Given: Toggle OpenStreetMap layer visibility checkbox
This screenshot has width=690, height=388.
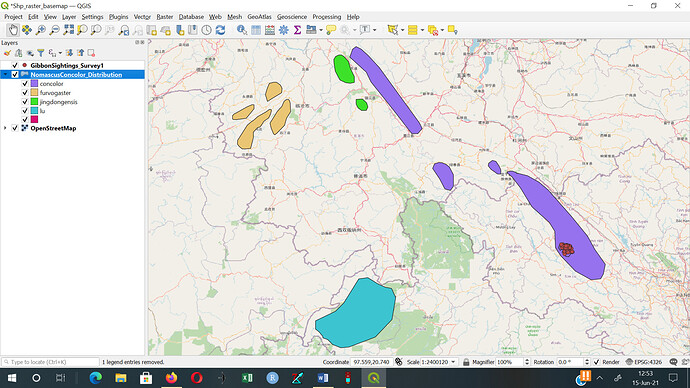Looking at the screenshot, I should (x=15, y=128).
